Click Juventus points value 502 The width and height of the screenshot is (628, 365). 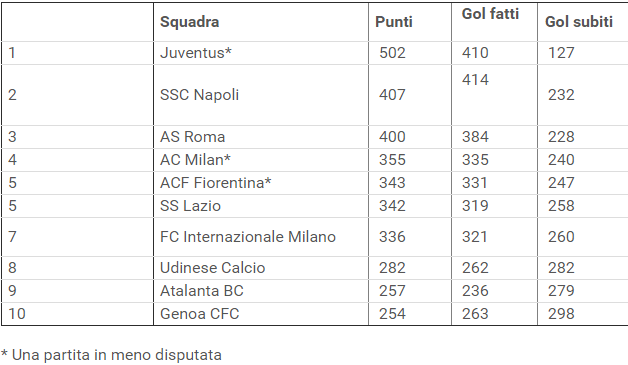[392, 53]
